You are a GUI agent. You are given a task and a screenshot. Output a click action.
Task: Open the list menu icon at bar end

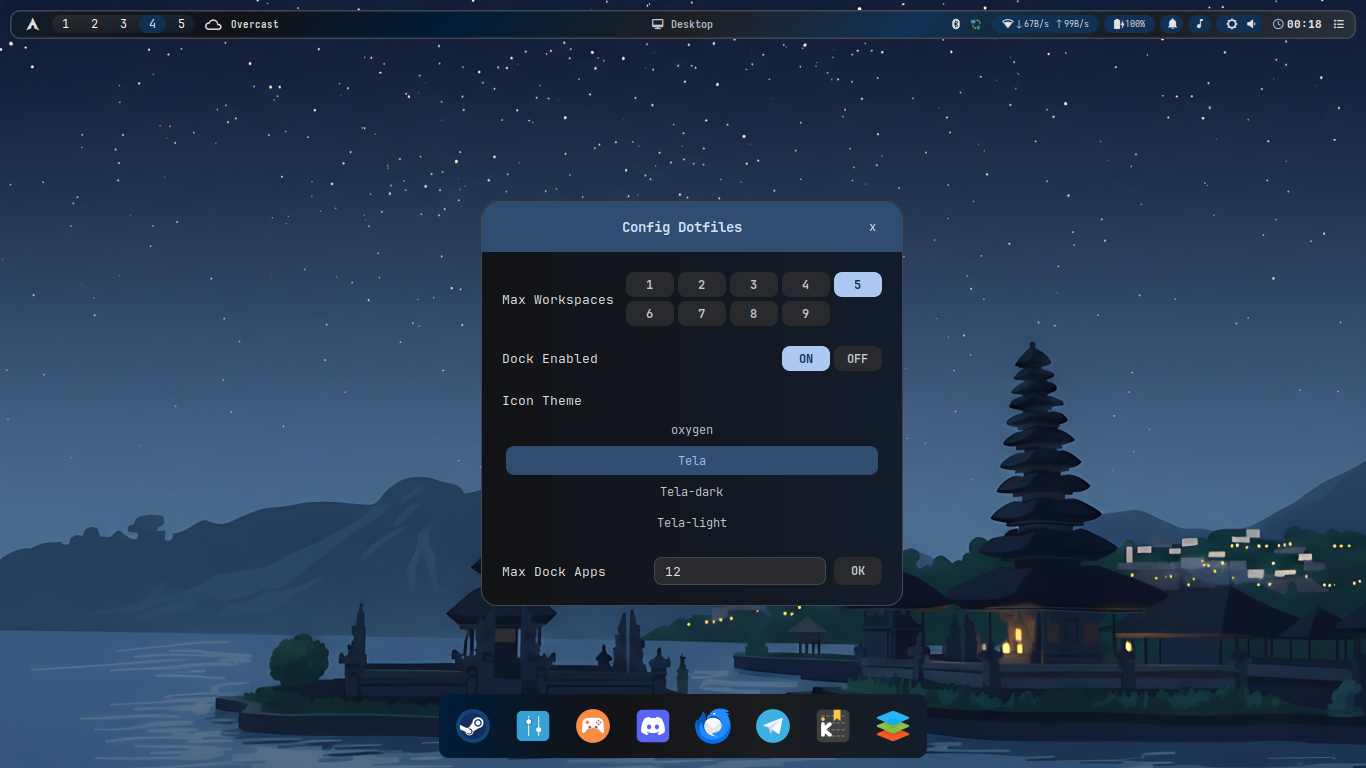[1339, 24]
